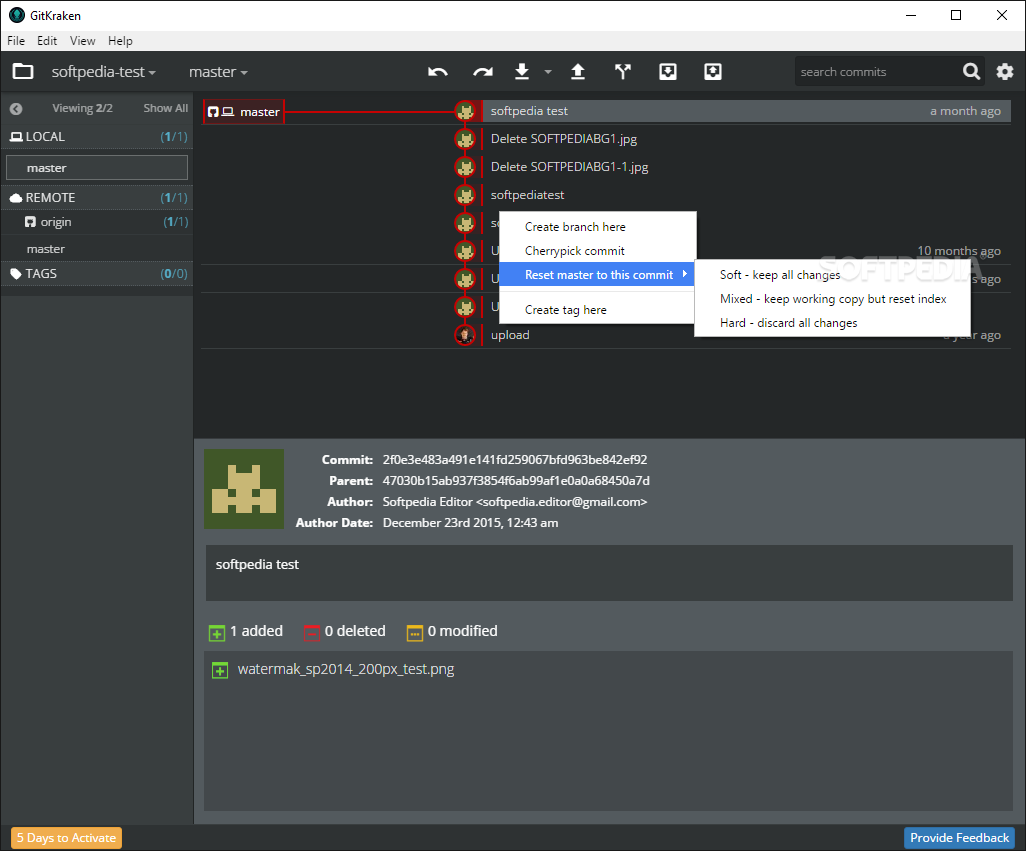Click Provide Feedback button

(x=959, y=838)
